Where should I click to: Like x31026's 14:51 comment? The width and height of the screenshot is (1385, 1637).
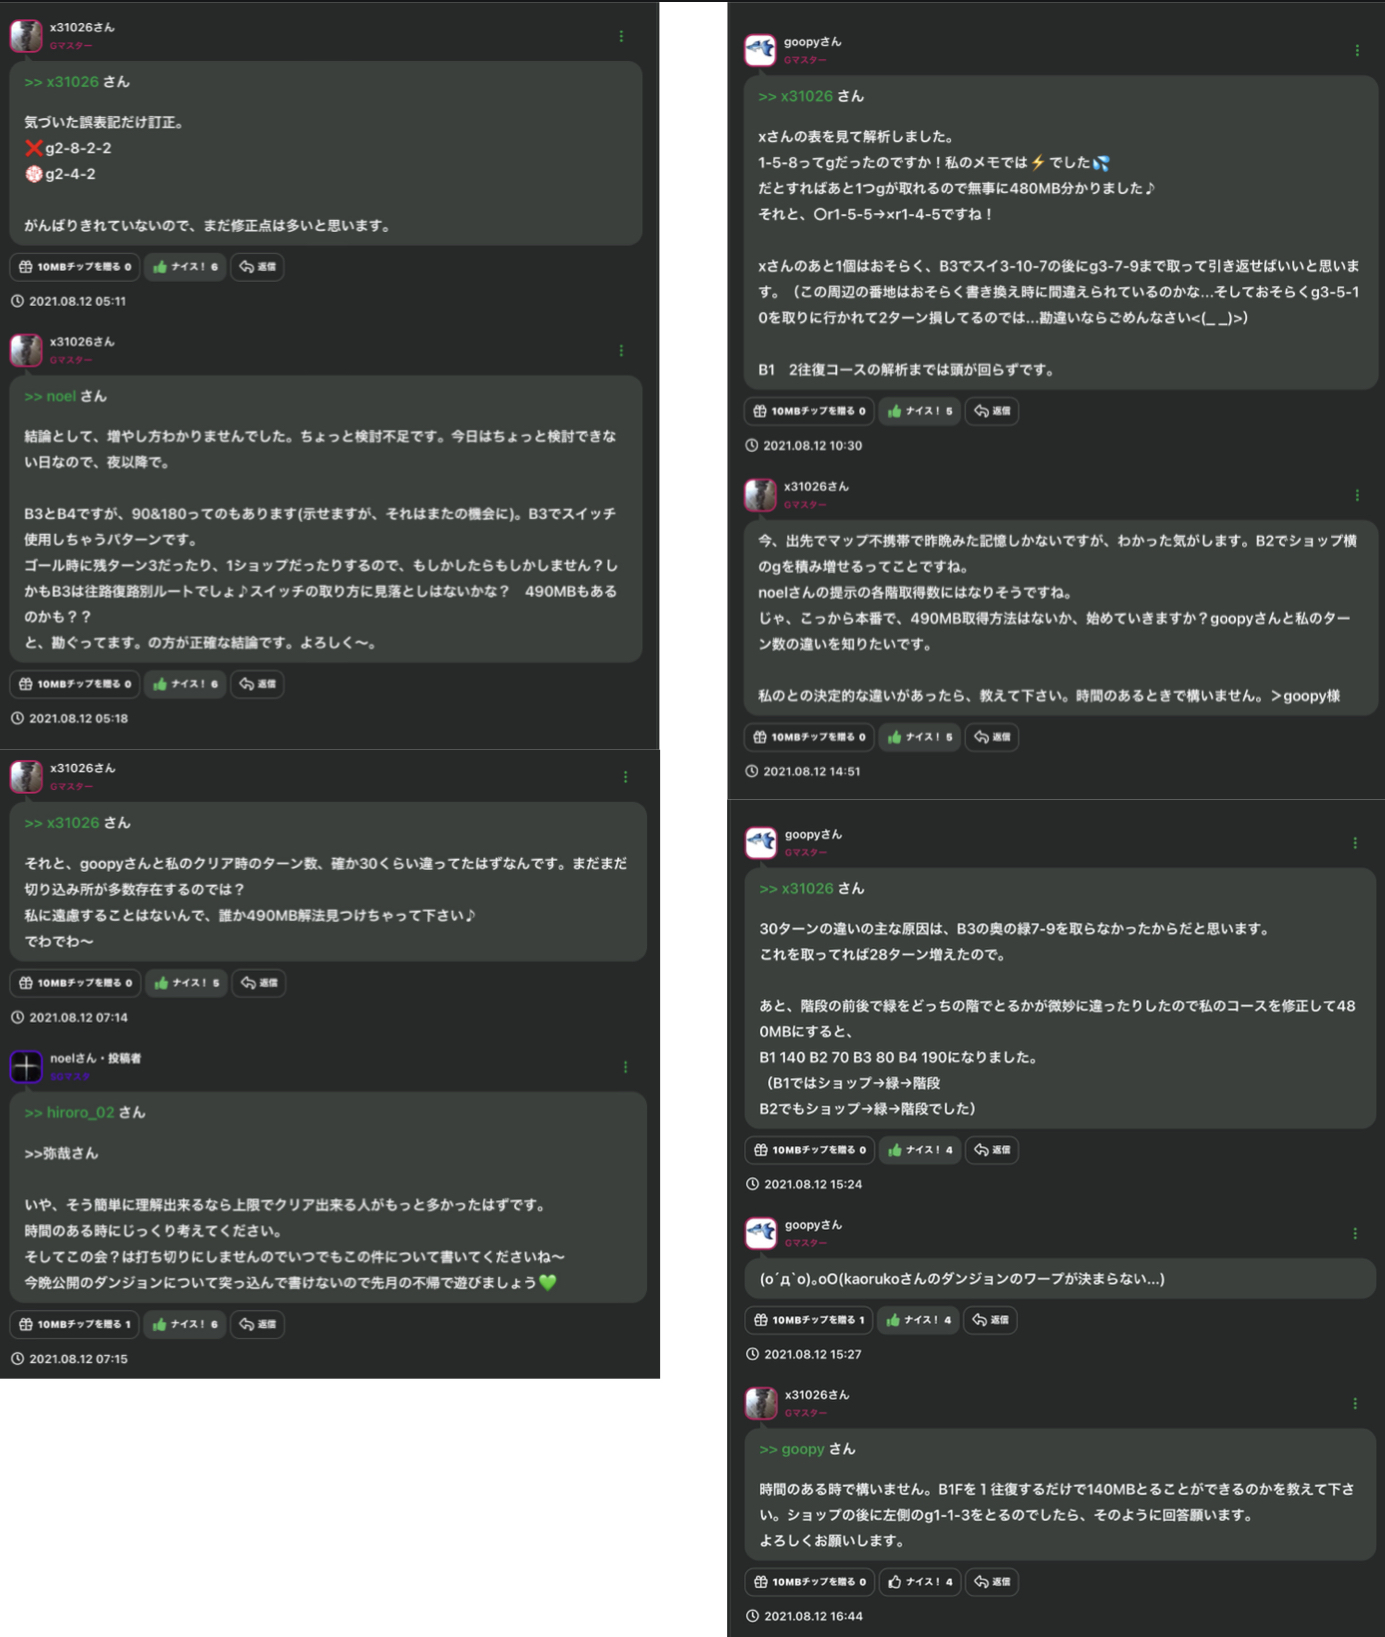point(919,737)
